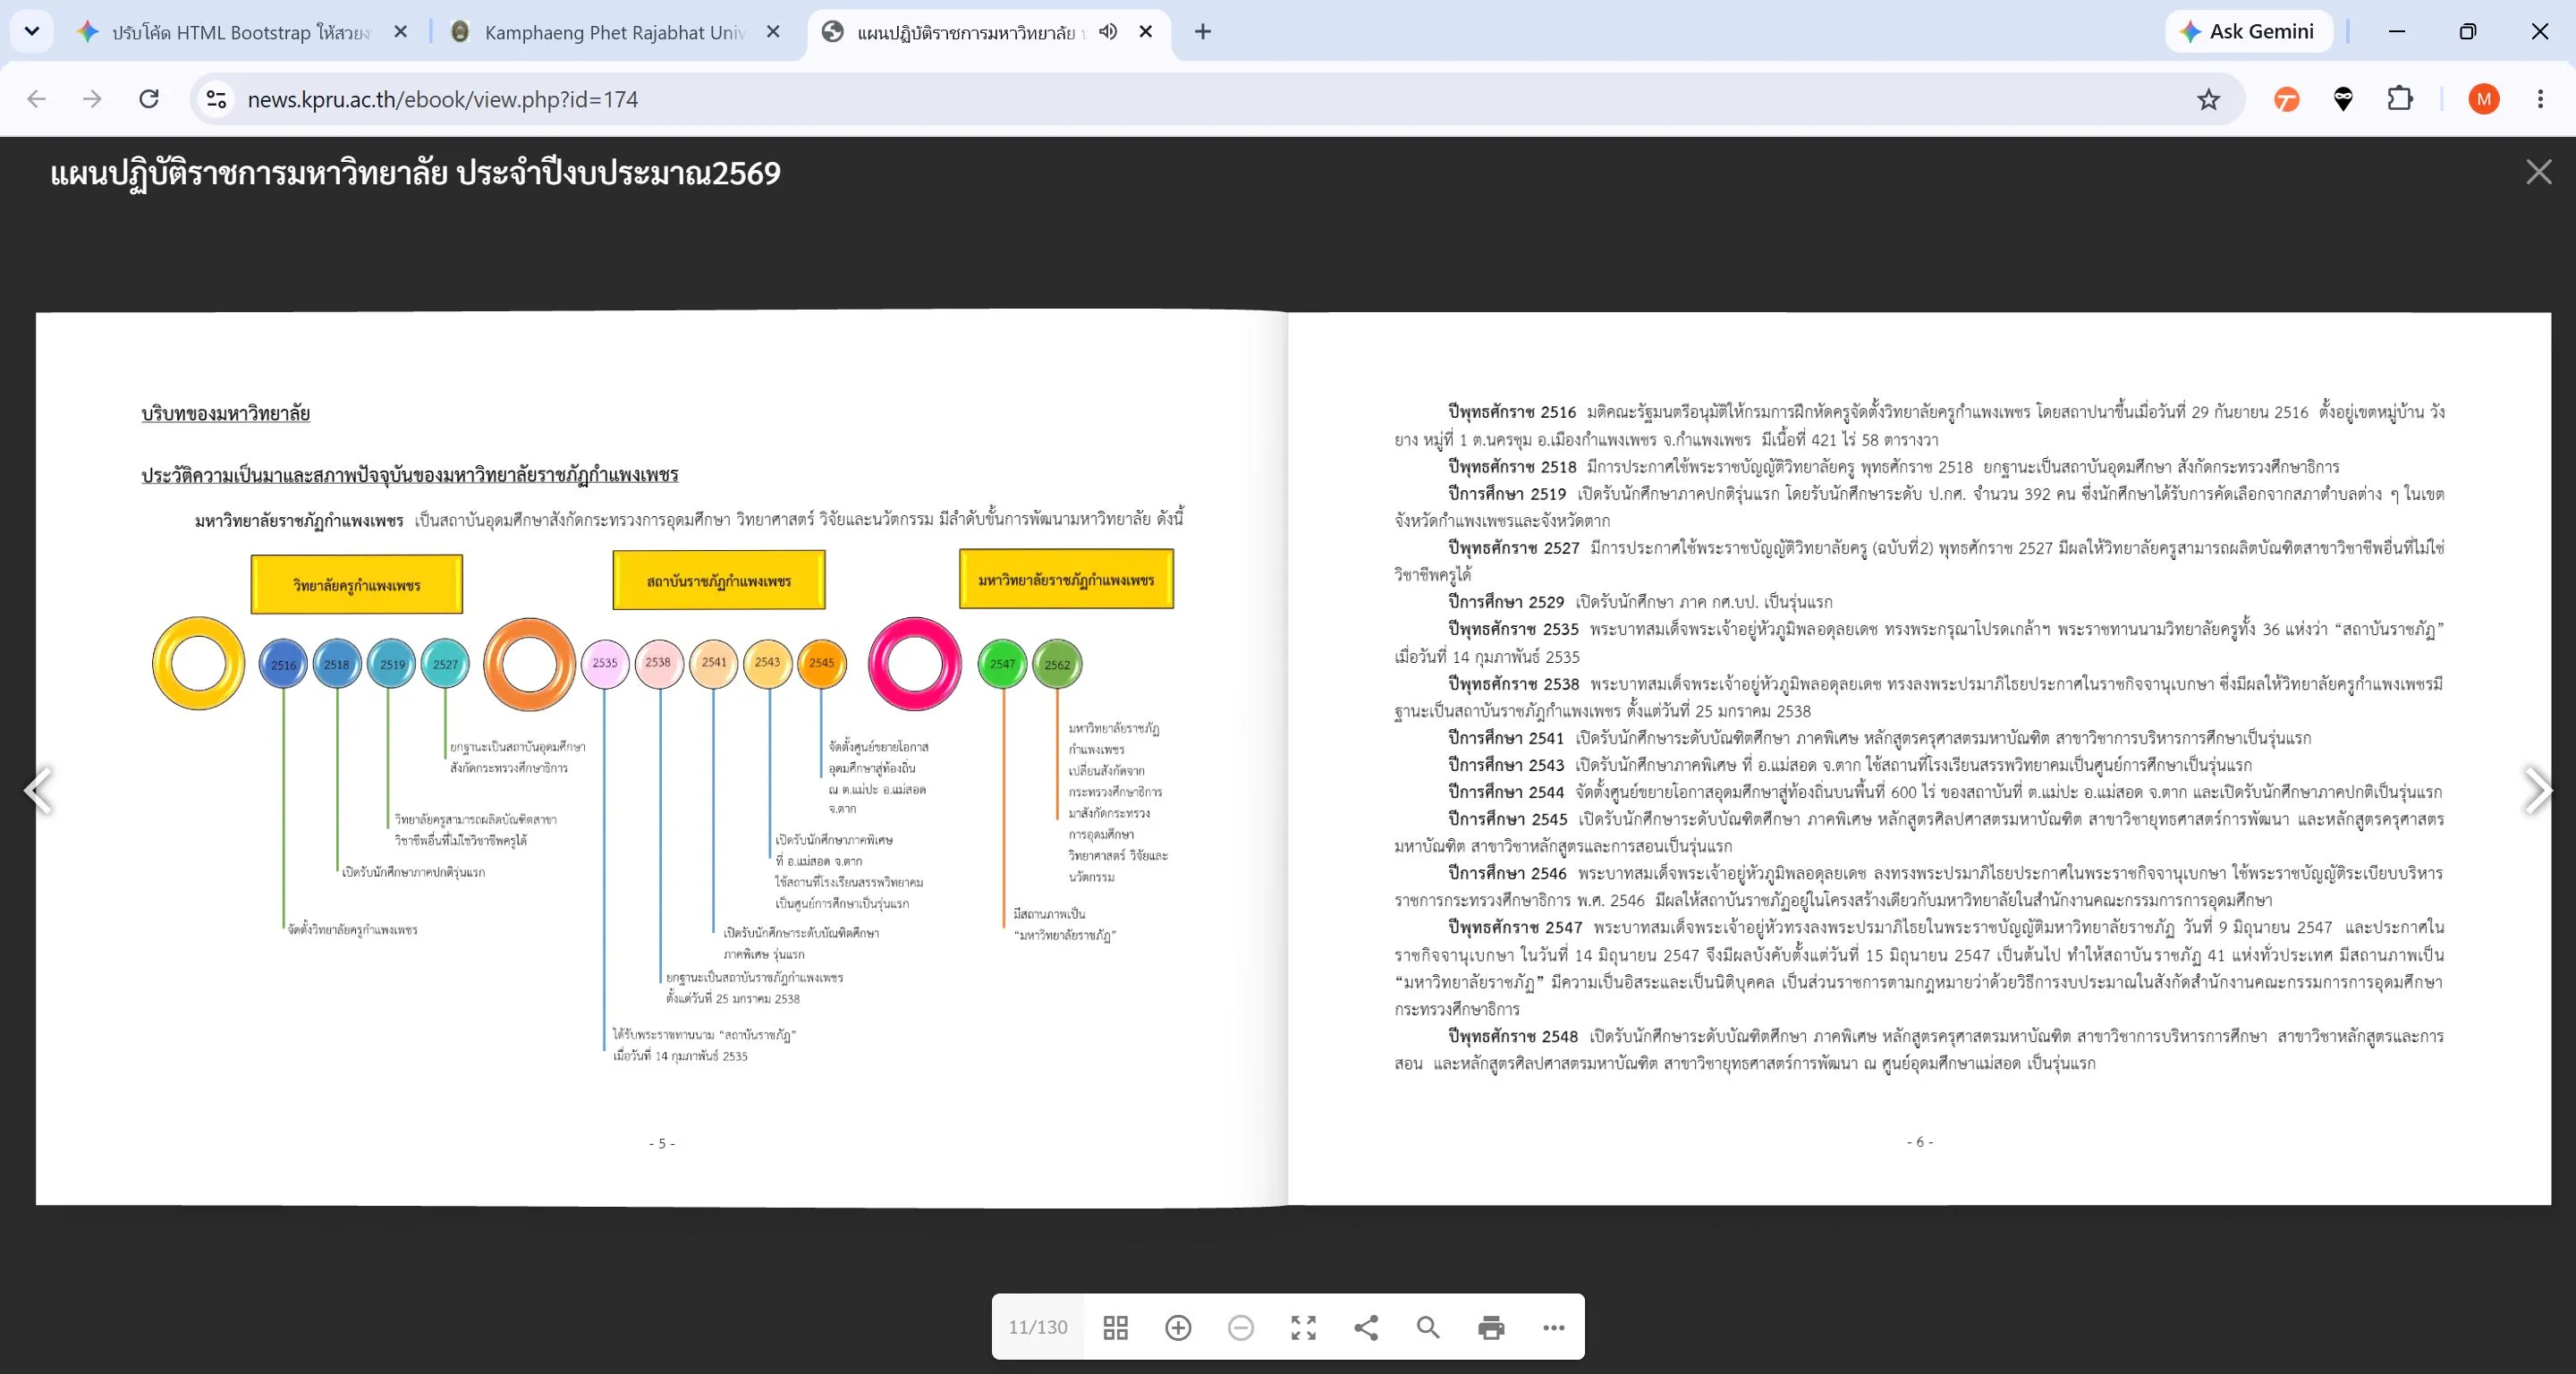Click the 2535 timeline circle
This screenshot has width=2576, height=1374.
[x=605, y=663]
